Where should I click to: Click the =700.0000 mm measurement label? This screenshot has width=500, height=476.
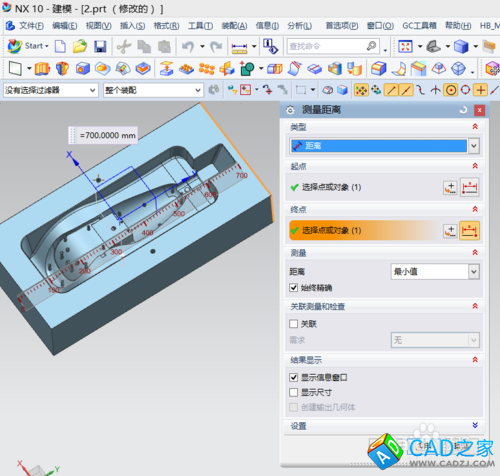(x=103, y=135)
